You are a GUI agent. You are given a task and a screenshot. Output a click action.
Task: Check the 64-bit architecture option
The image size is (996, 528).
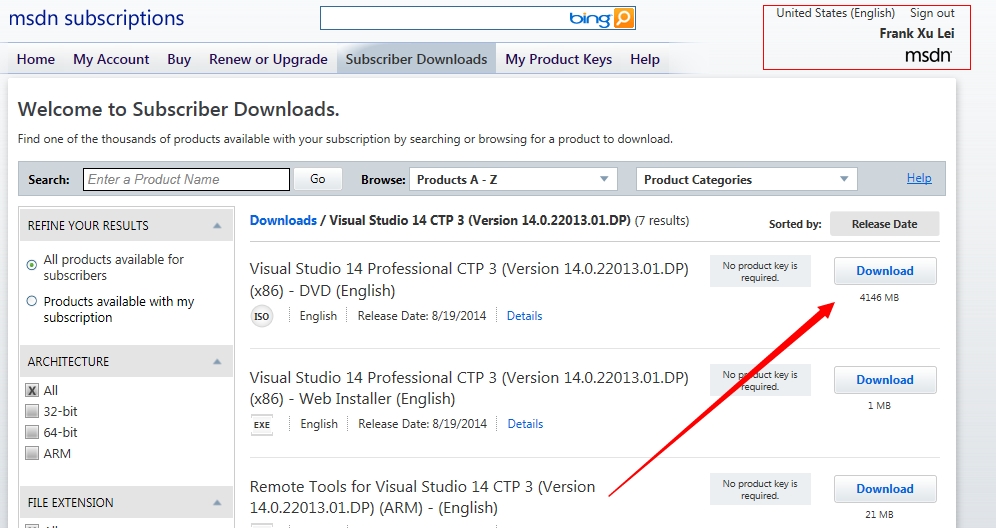click(x=32, y=432)
